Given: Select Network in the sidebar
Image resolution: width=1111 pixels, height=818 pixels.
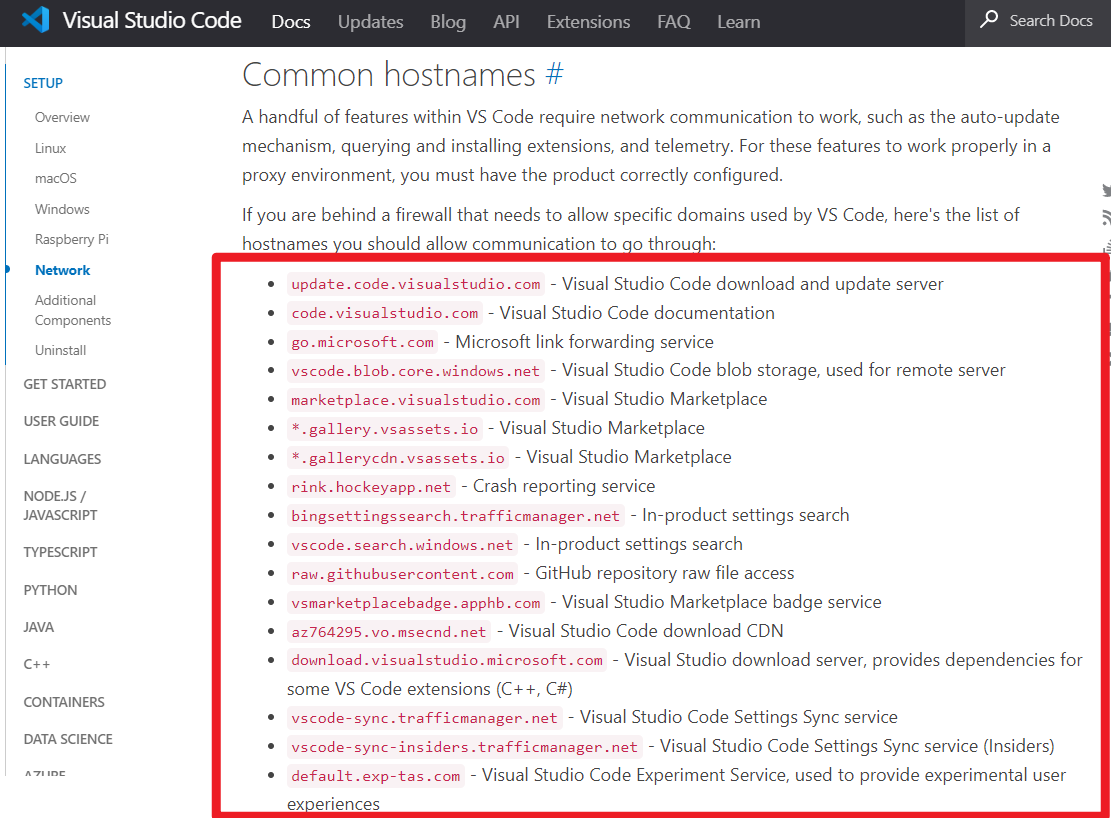Looking at the screenshot, I should pyautogui.click(x=62, y=270).
